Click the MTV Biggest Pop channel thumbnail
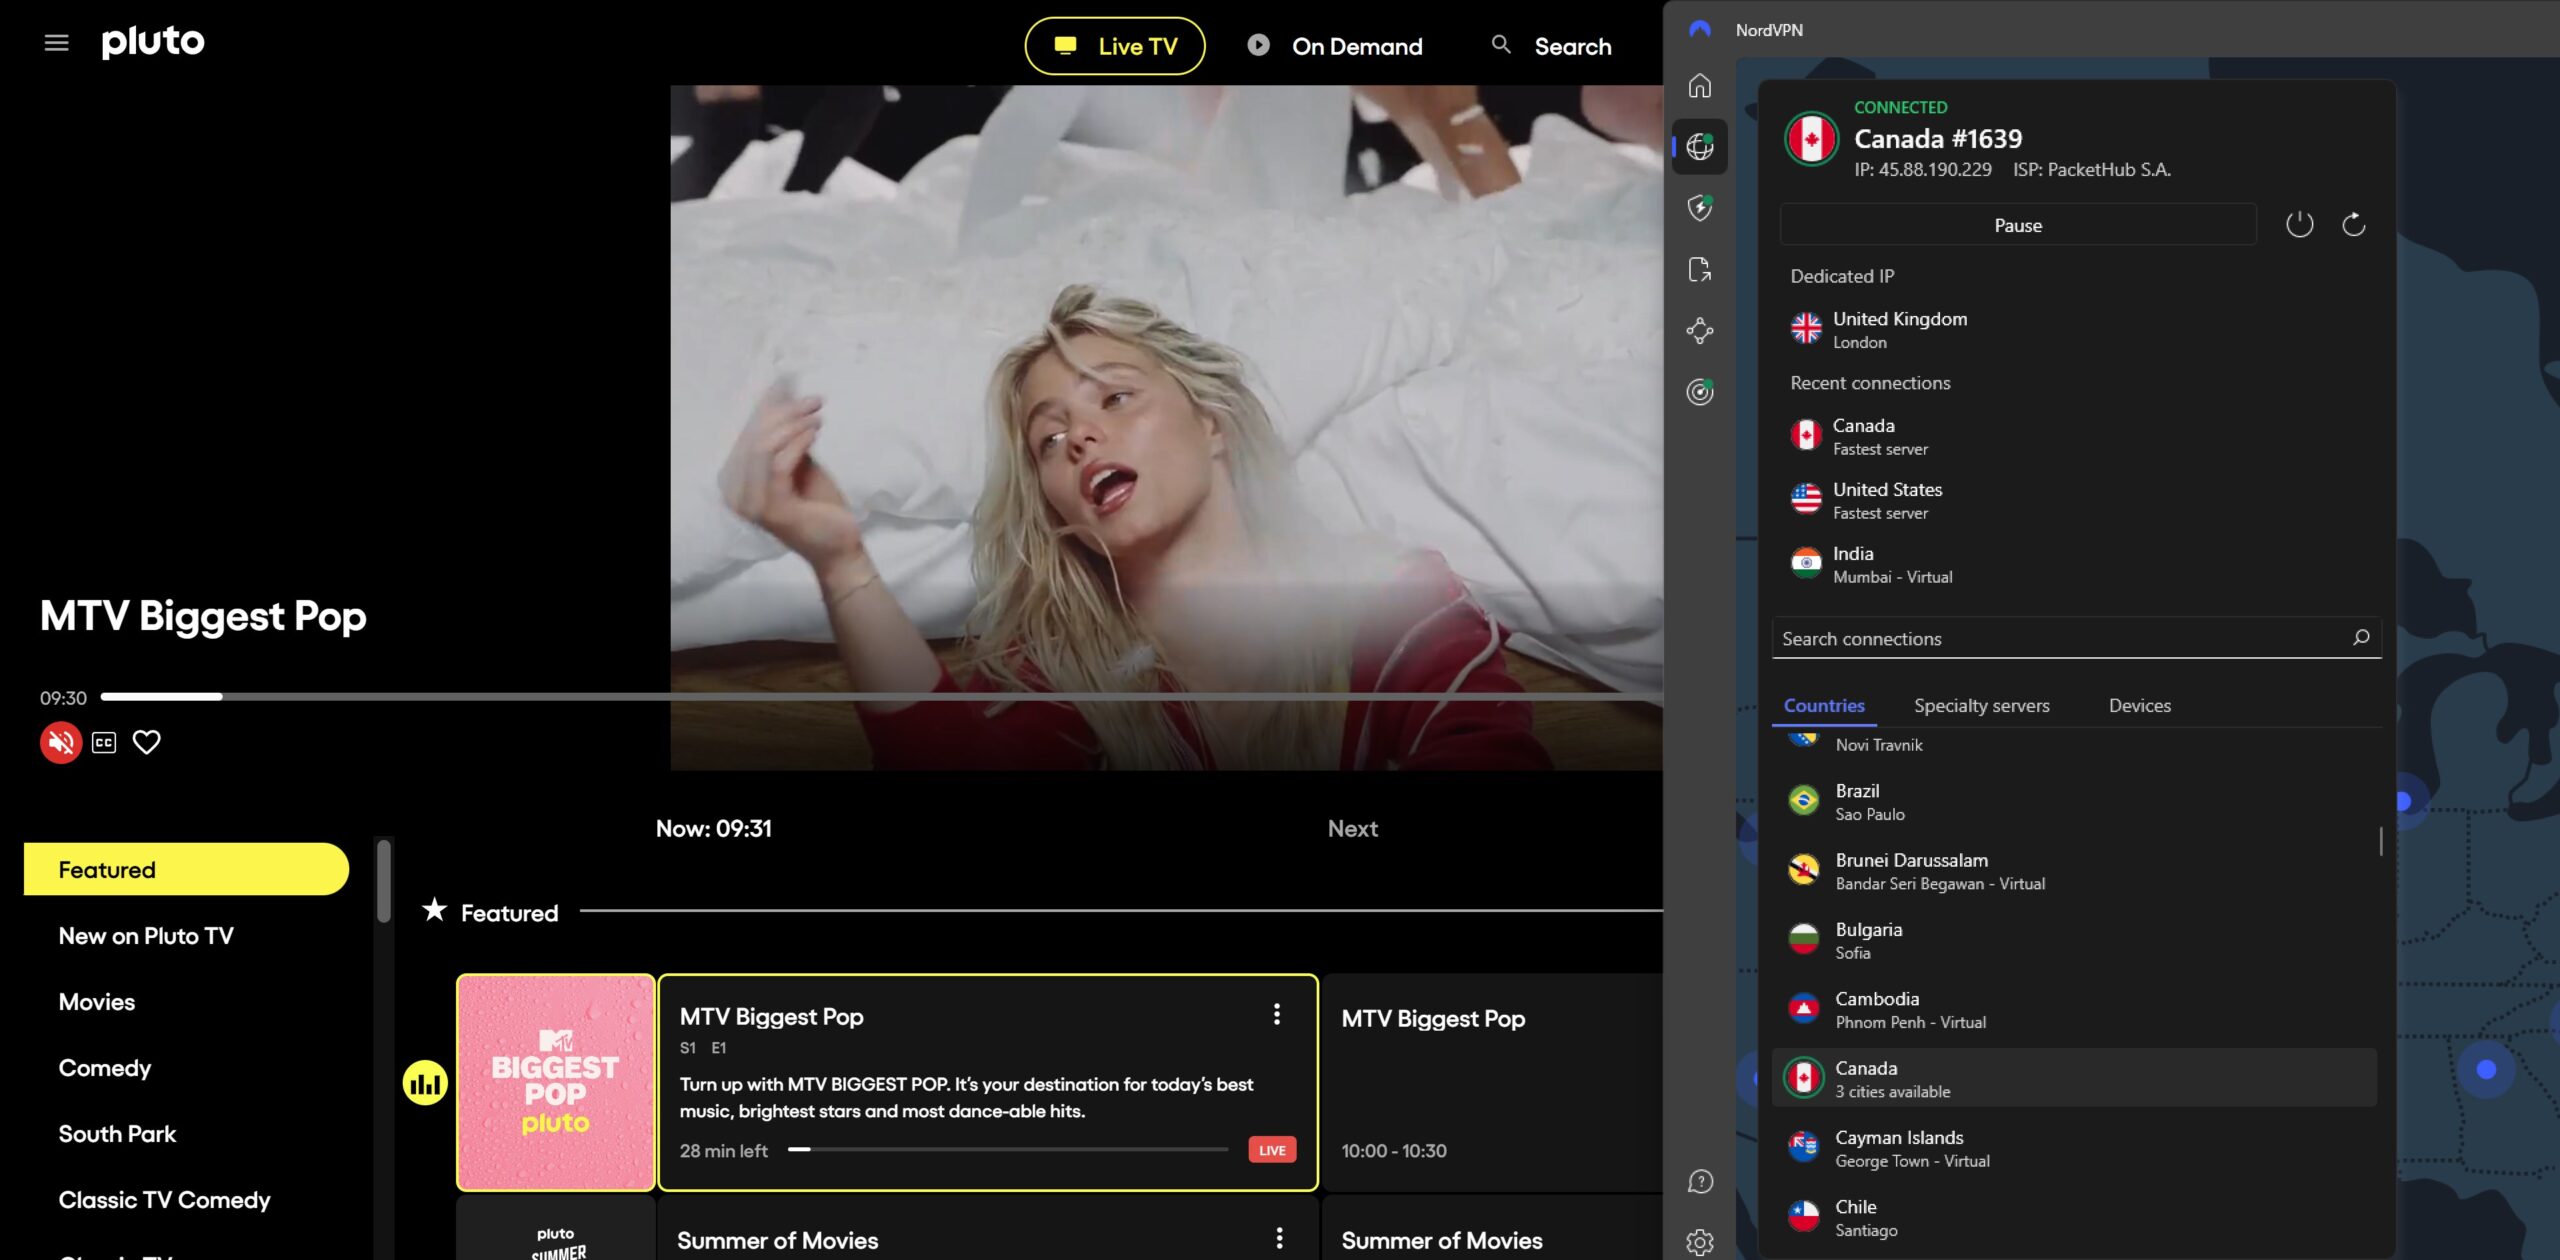2560x1260 pixels. 556,1083
